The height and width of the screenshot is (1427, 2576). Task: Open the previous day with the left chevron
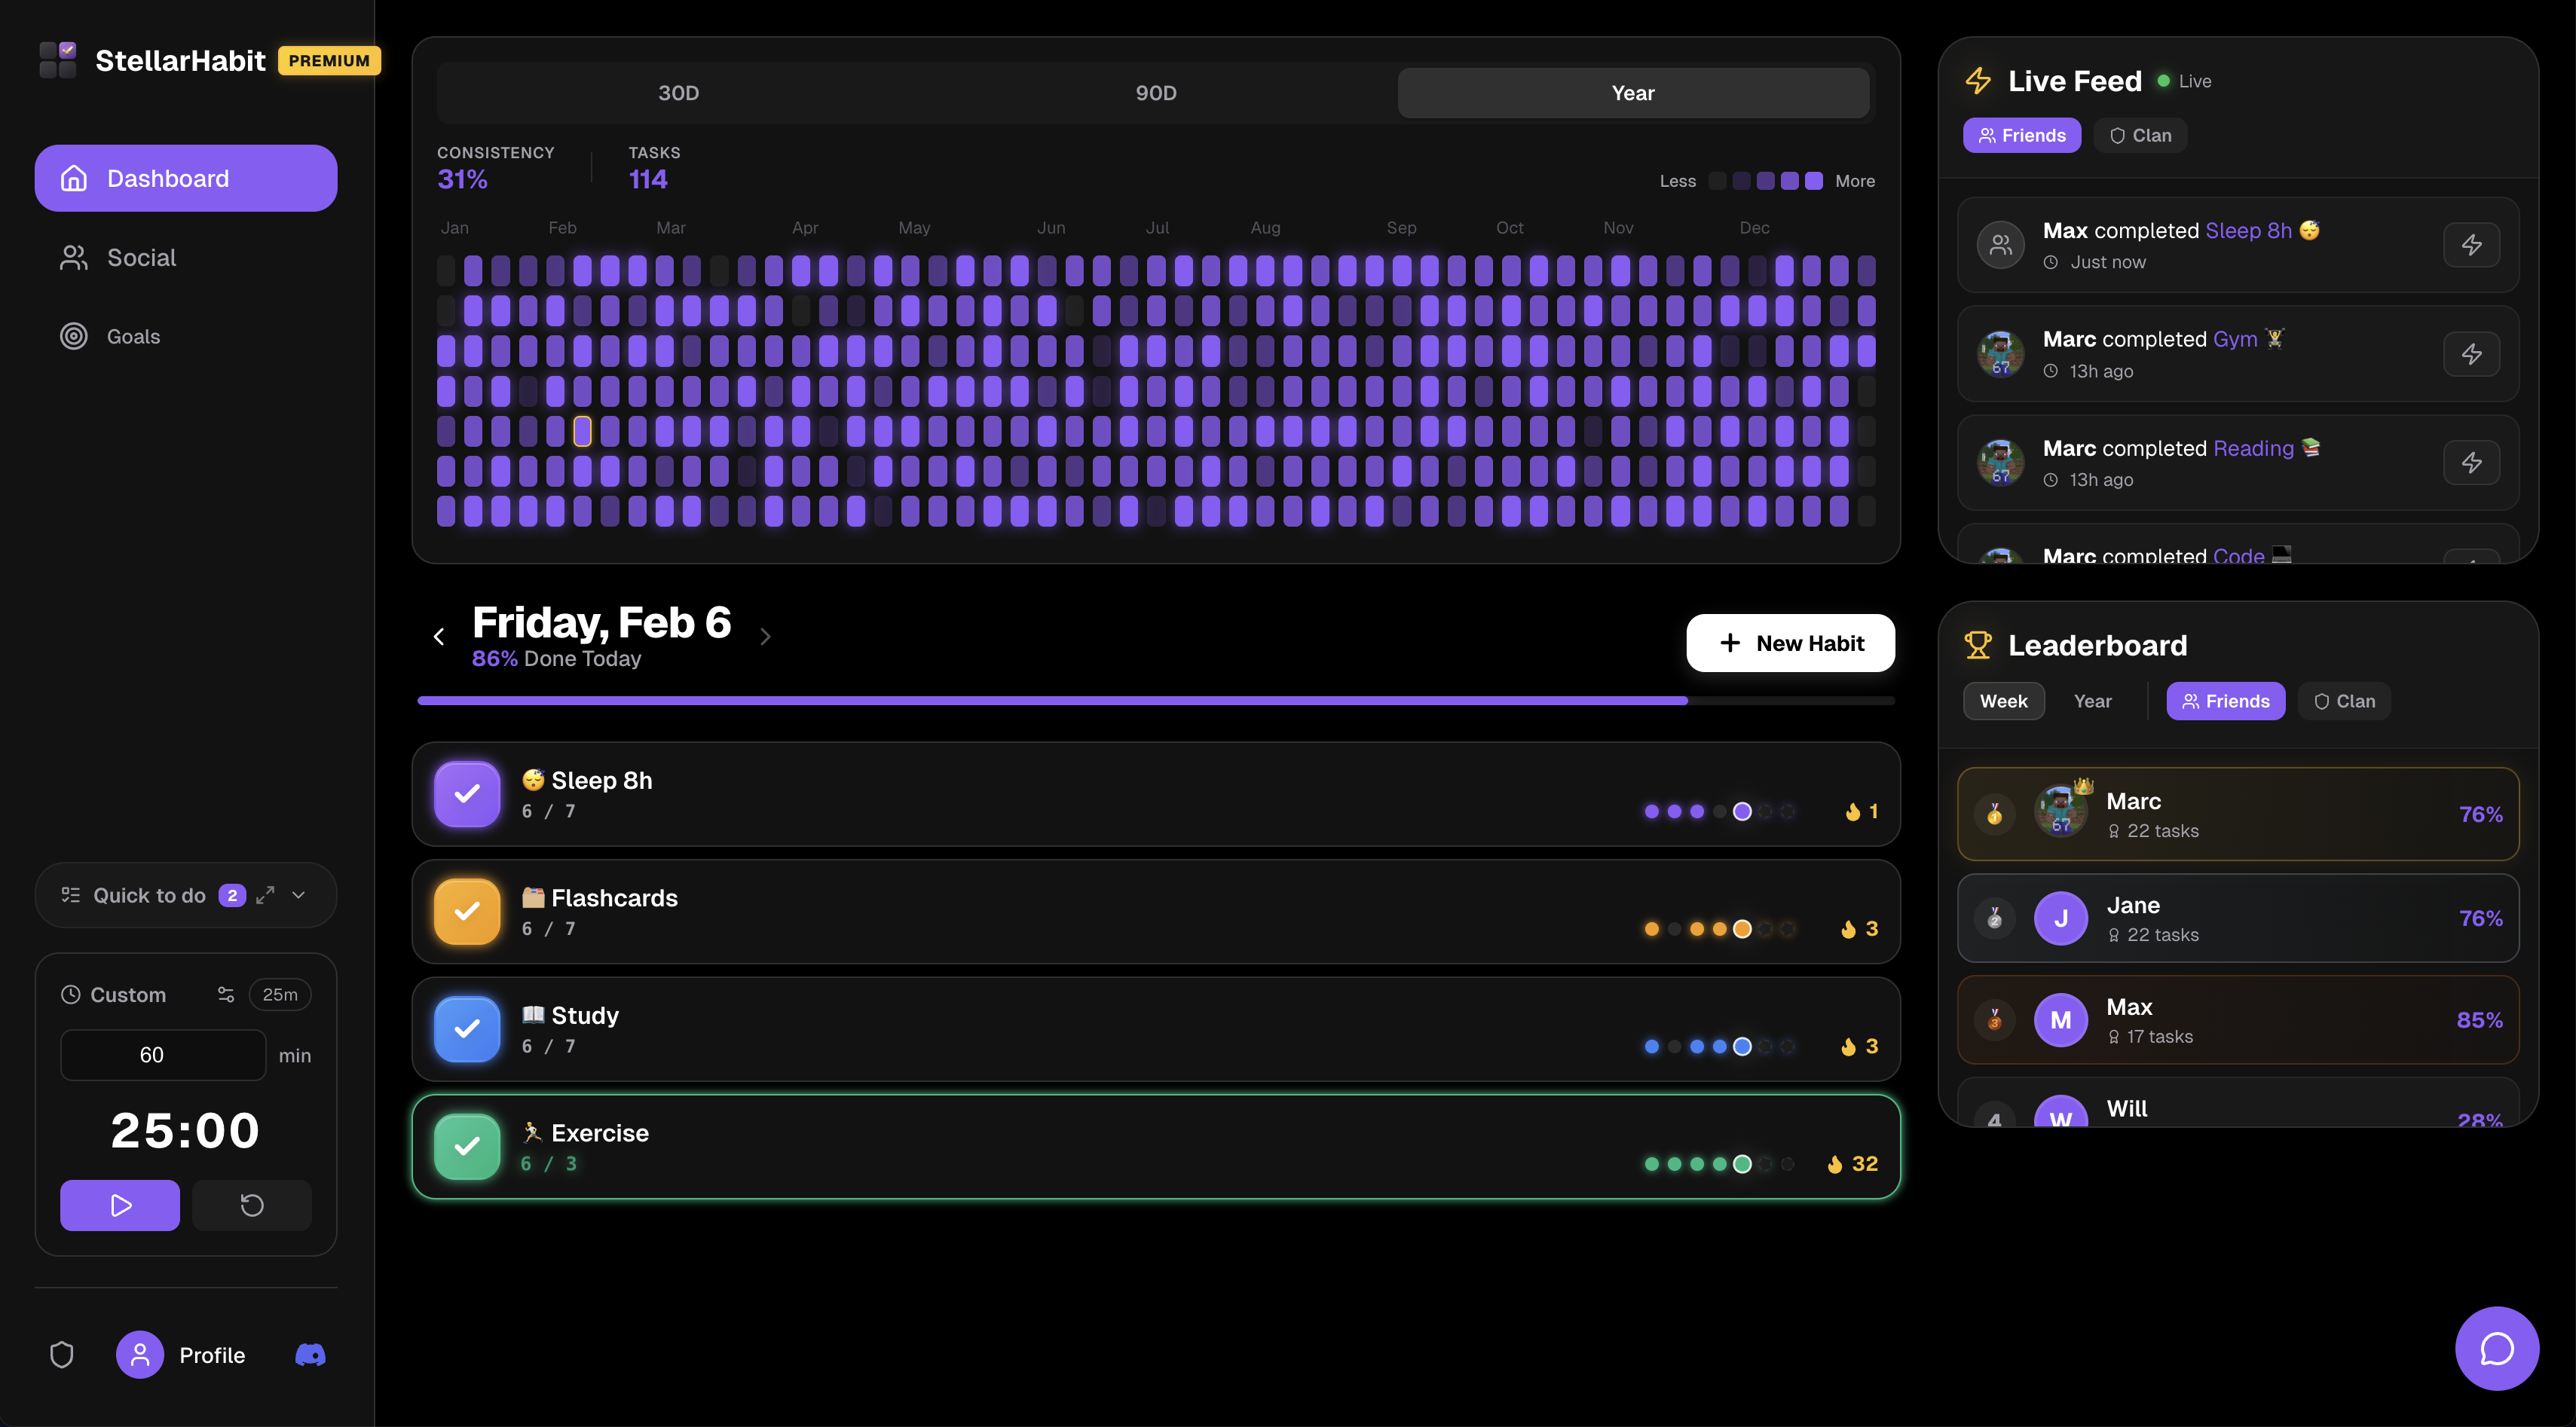[x=439, y=637]
